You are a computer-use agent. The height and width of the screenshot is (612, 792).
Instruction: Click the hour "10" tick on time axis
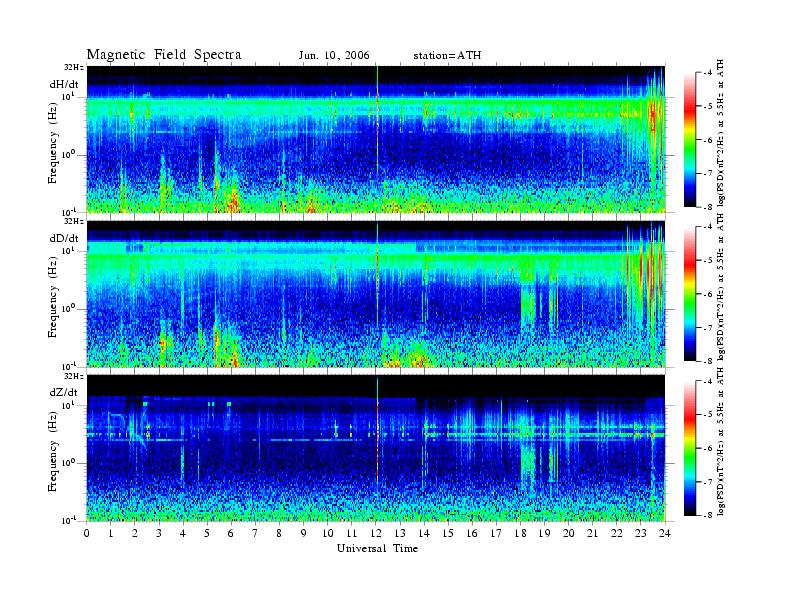click(328, 533)
